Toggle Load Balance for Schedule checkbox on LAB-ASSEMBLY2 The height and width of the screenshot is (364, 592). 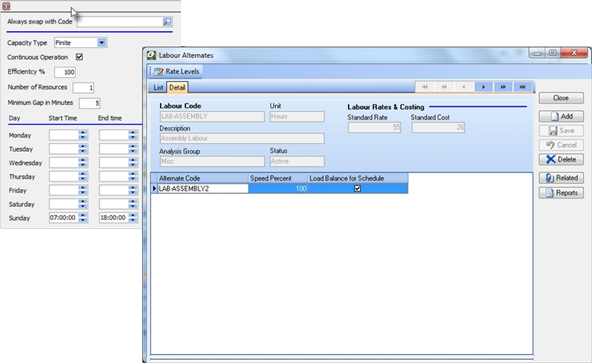[x=357, y=188]
